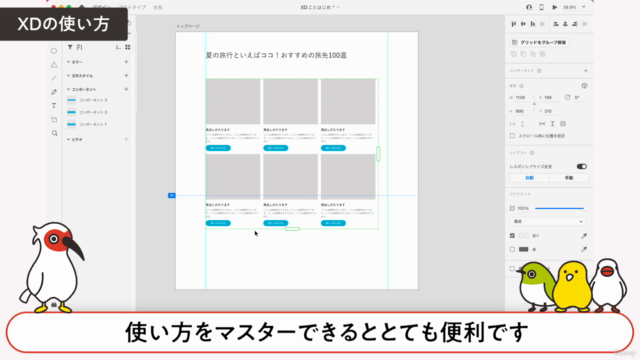Pick fill color with eyedropper in 塗り row
The image size is (640, 360).
pyautogui.click(x=584, y=236)
